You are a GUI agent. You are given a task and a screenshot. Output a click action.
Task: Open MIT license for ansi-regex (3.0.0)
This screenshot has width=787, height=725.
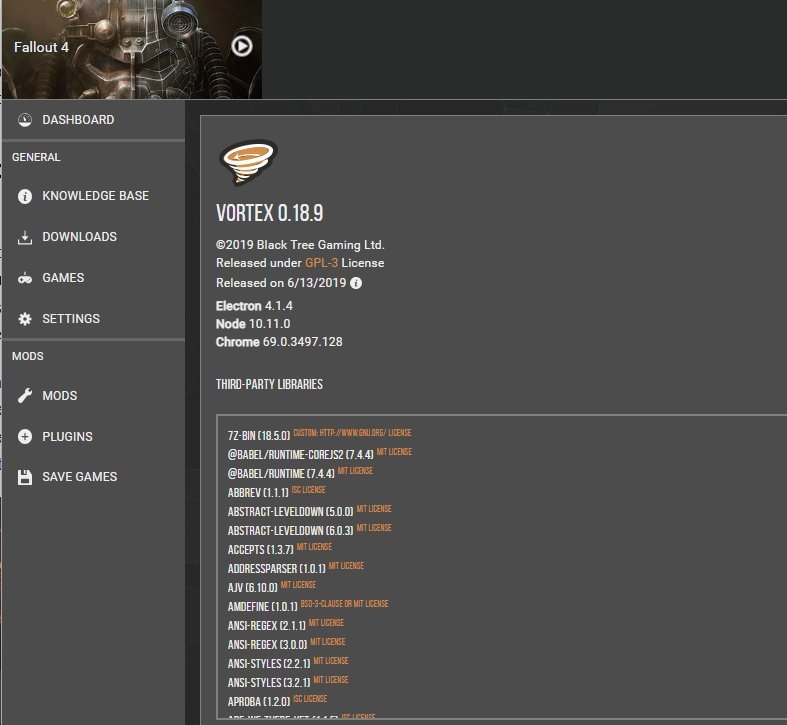point(328,642)
